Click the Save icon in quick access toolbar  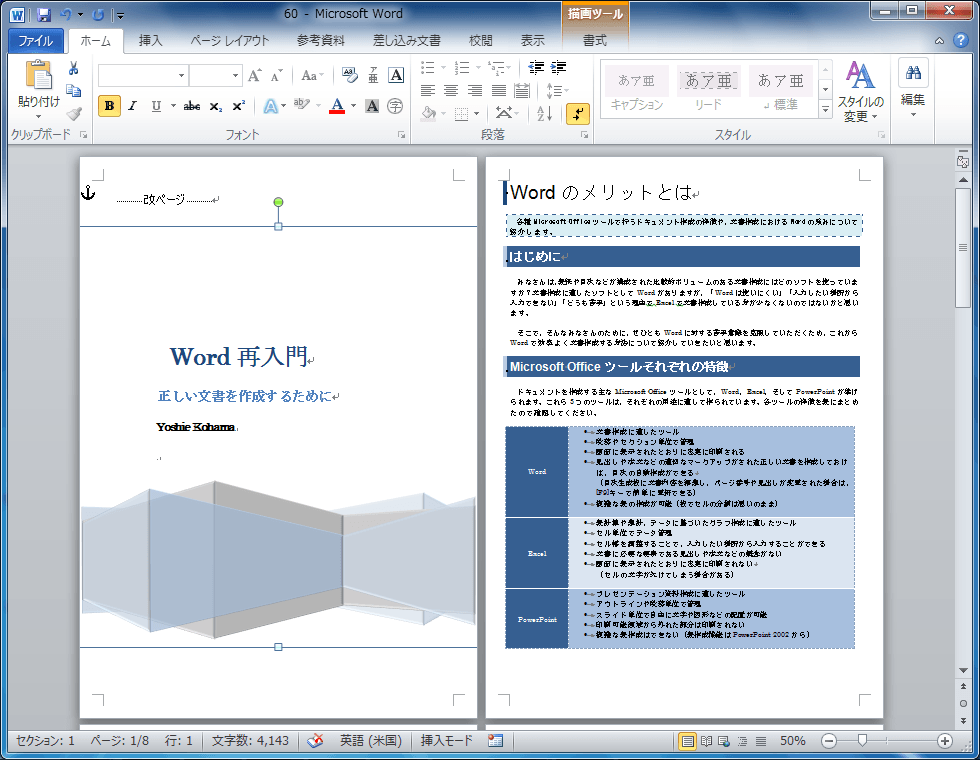(x=44, y=14)
